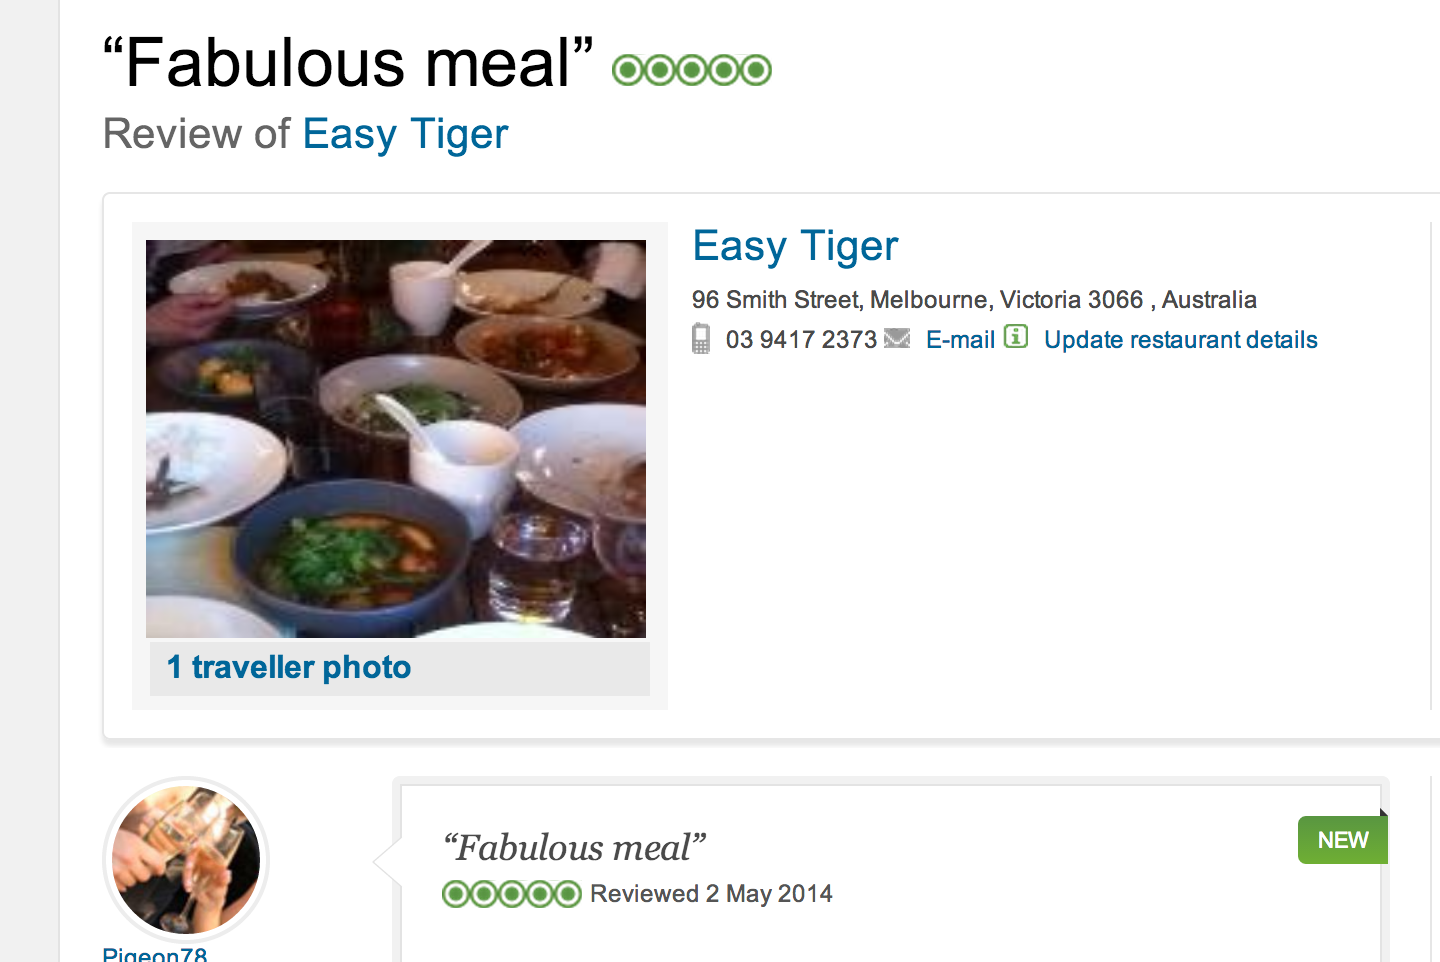Open Pigeon78's round profile avatar
The height and width of the screenshot is (962, 1440).
186,860
